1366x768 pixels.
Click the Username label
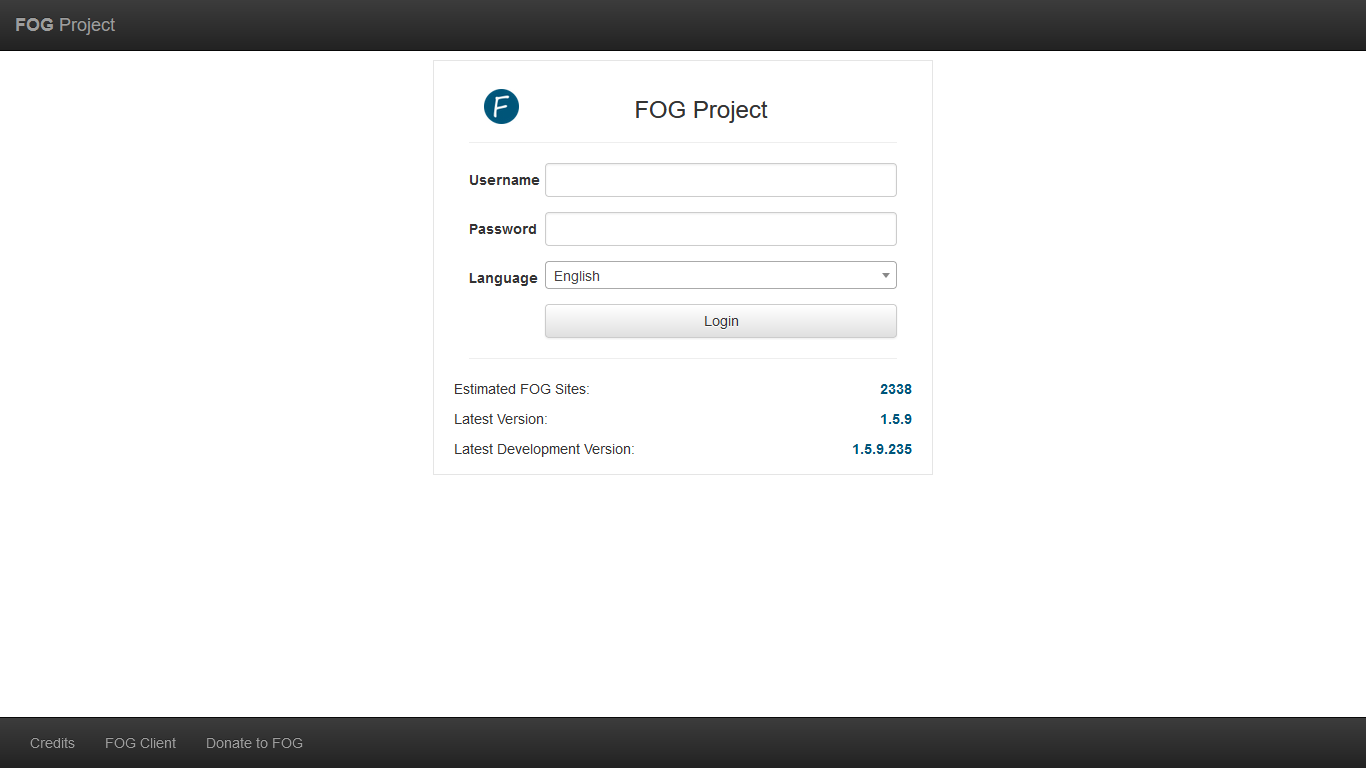coord(504,180)
